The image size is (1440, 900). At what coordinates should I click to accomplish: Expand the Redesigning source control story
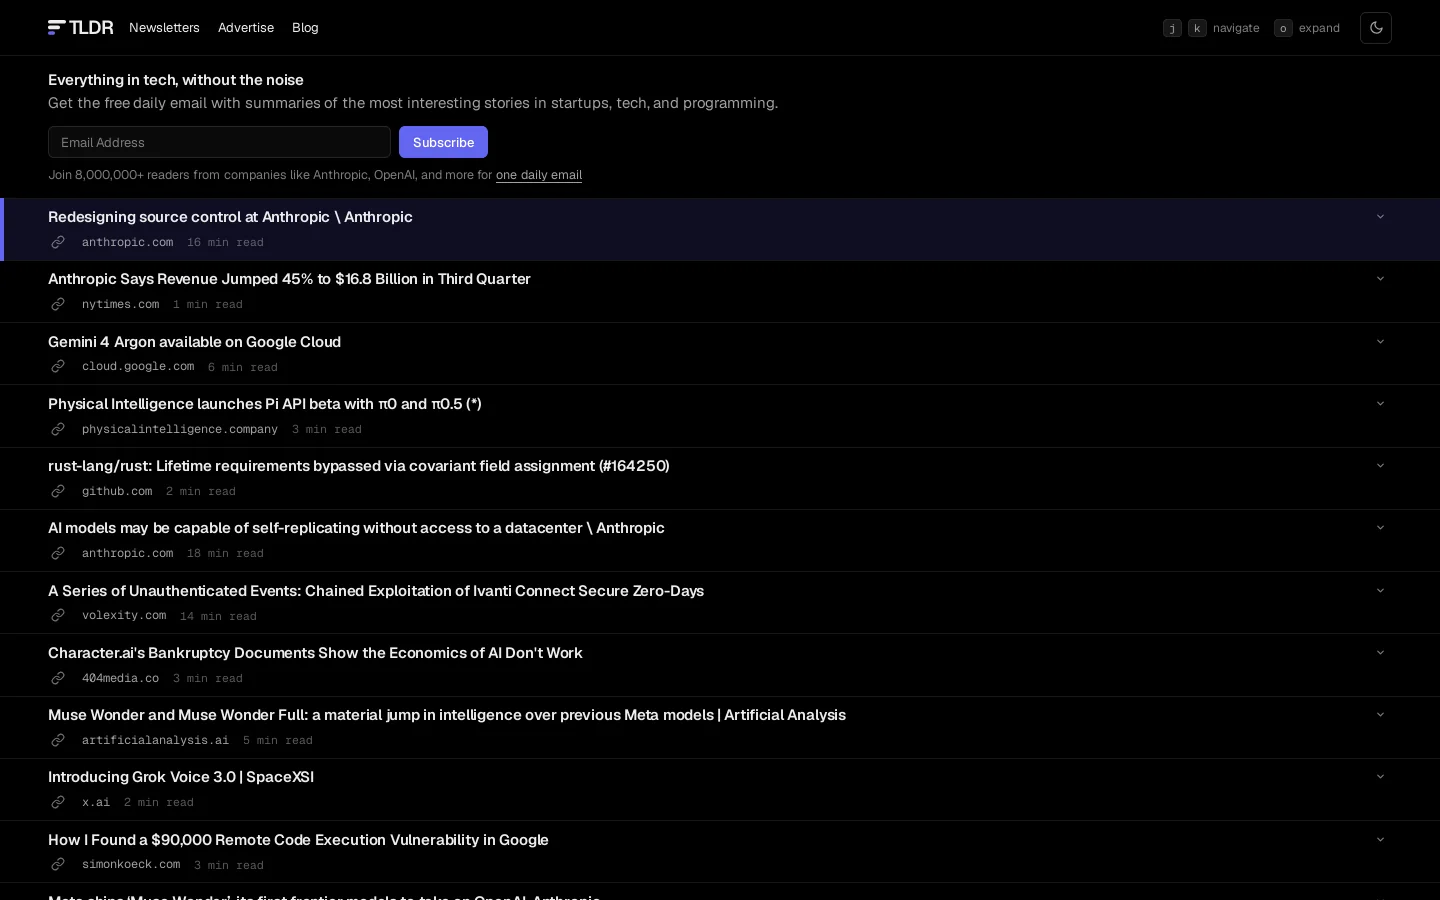[x=1380, y=217]
